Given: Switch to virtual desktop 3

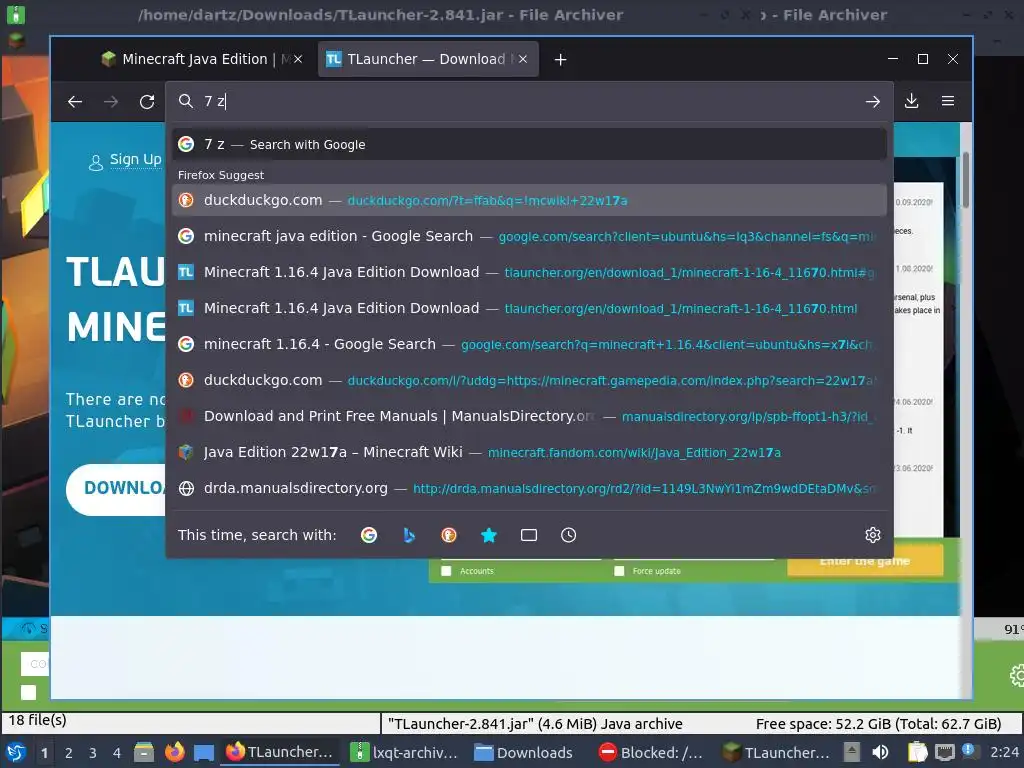Looking at the screenshot, I should pyautogui.click(x=93, y=753).
